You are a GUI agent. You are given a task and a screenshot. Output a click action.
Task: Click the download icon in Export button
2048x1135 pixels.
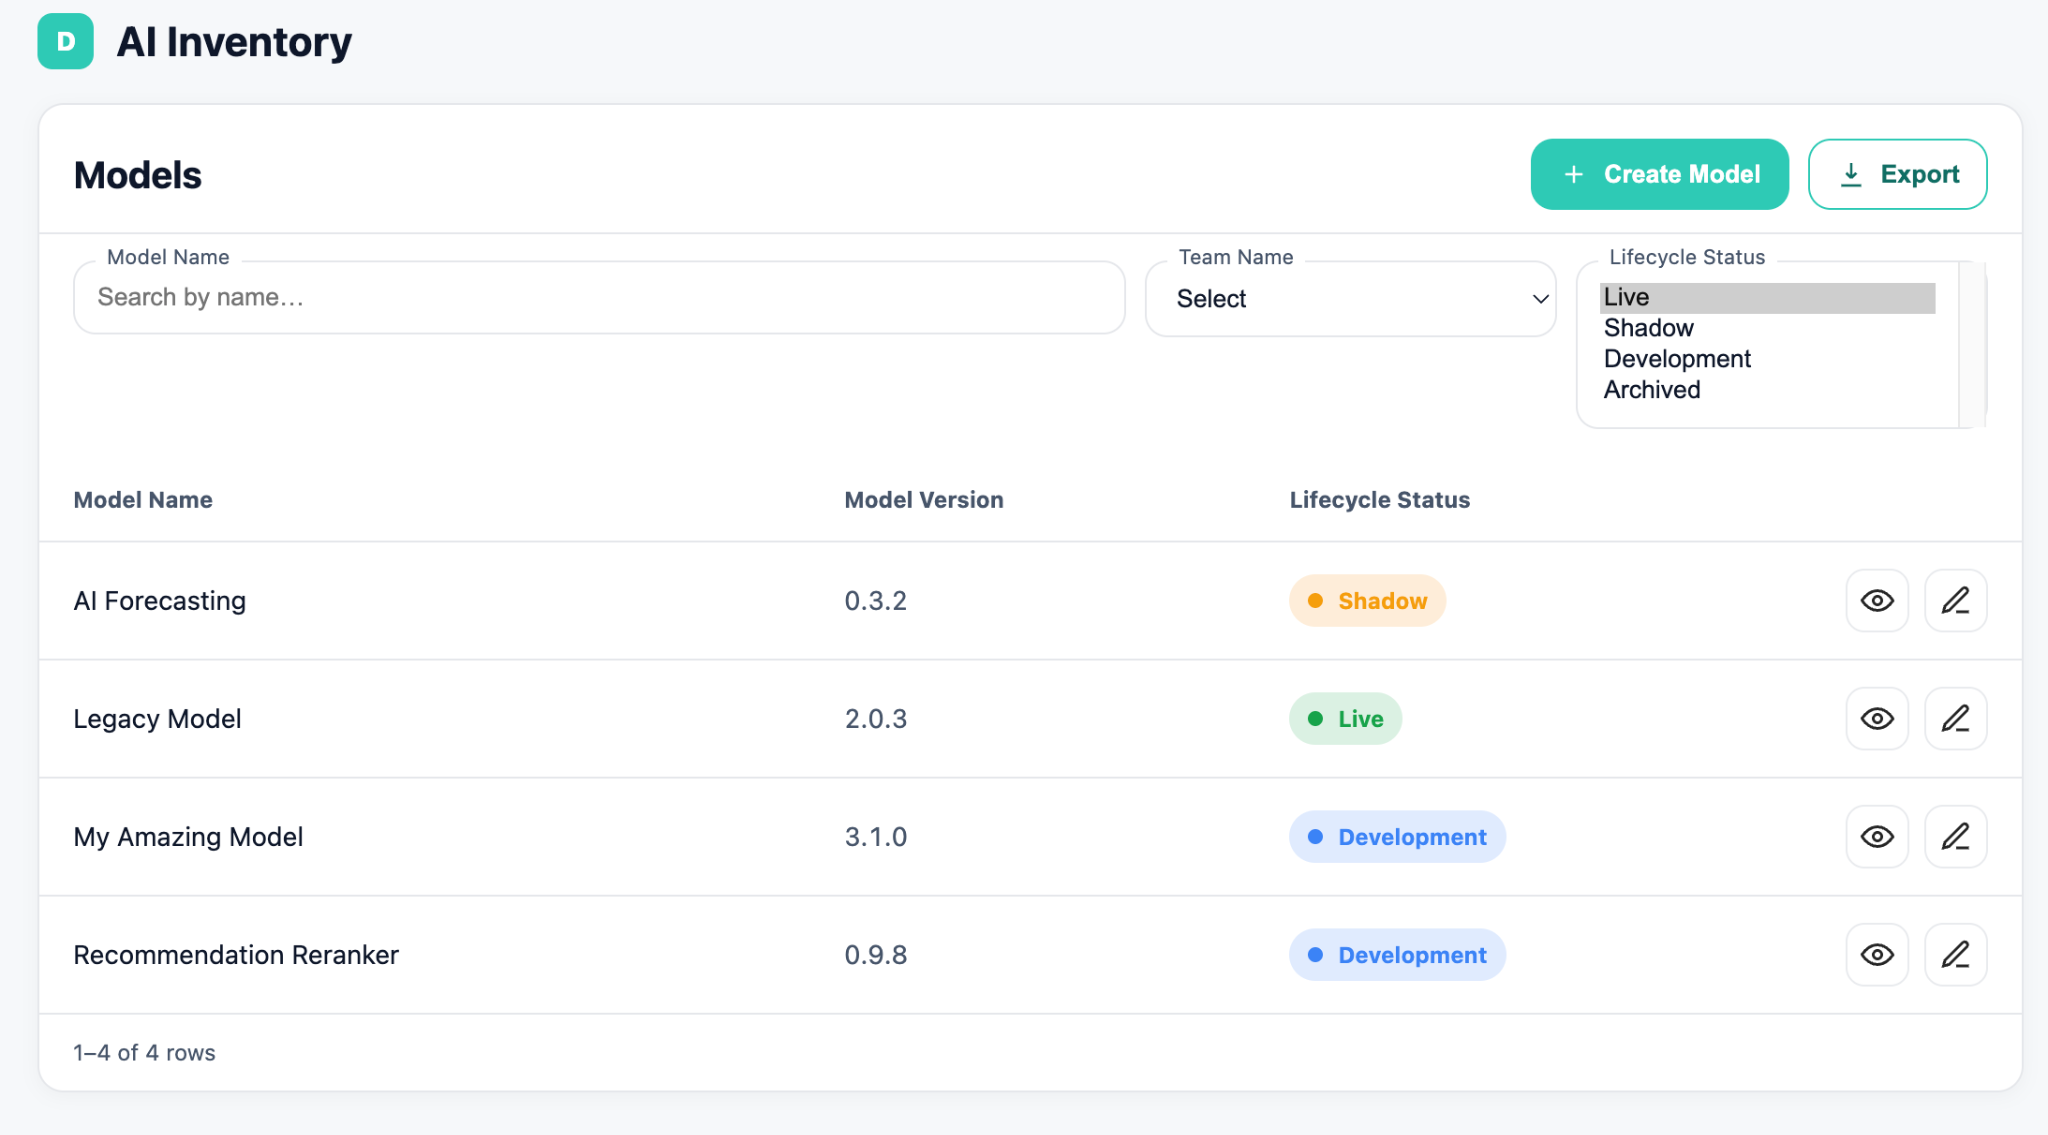pos(1852,173)
